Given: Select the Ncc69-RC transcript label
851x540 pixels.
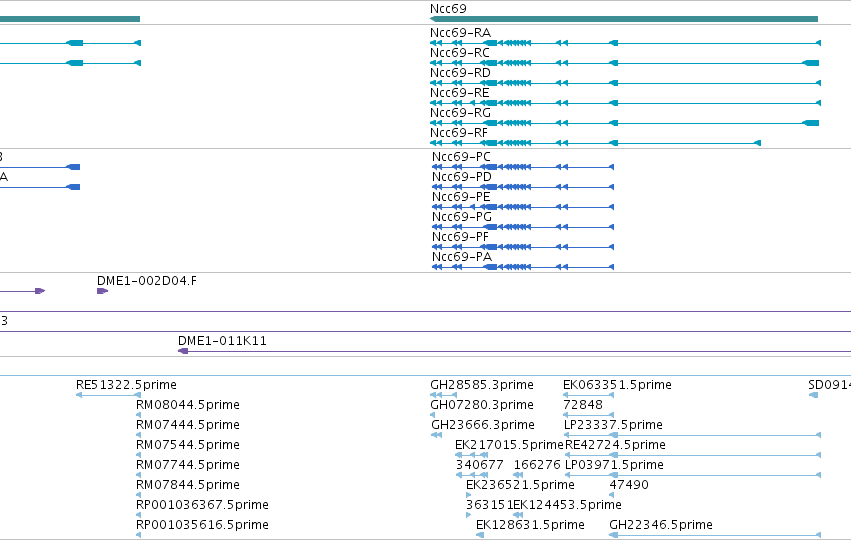Looking at the screenshot, I should [460, 53].
